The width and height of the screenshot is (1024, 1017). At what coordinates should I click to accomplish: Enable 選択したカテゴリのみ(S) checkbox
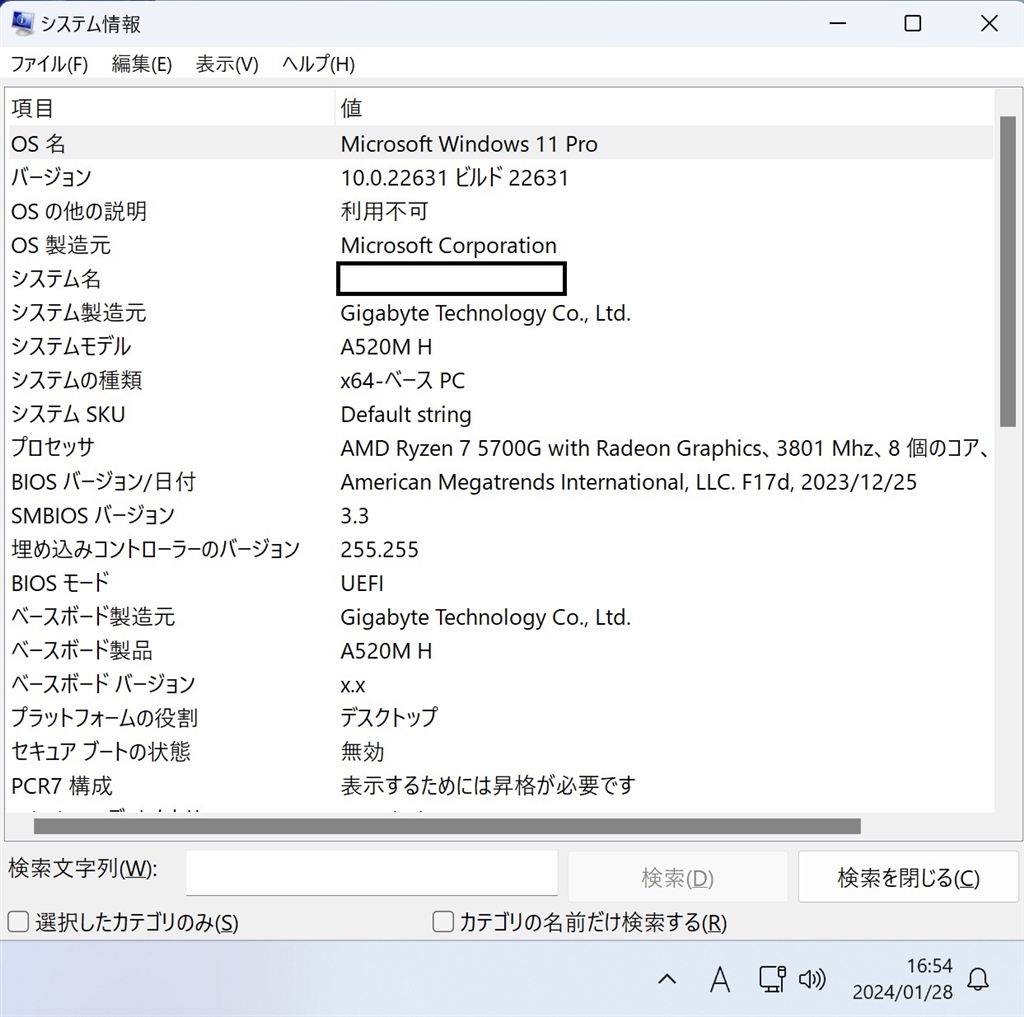click(x=18, y=922)
